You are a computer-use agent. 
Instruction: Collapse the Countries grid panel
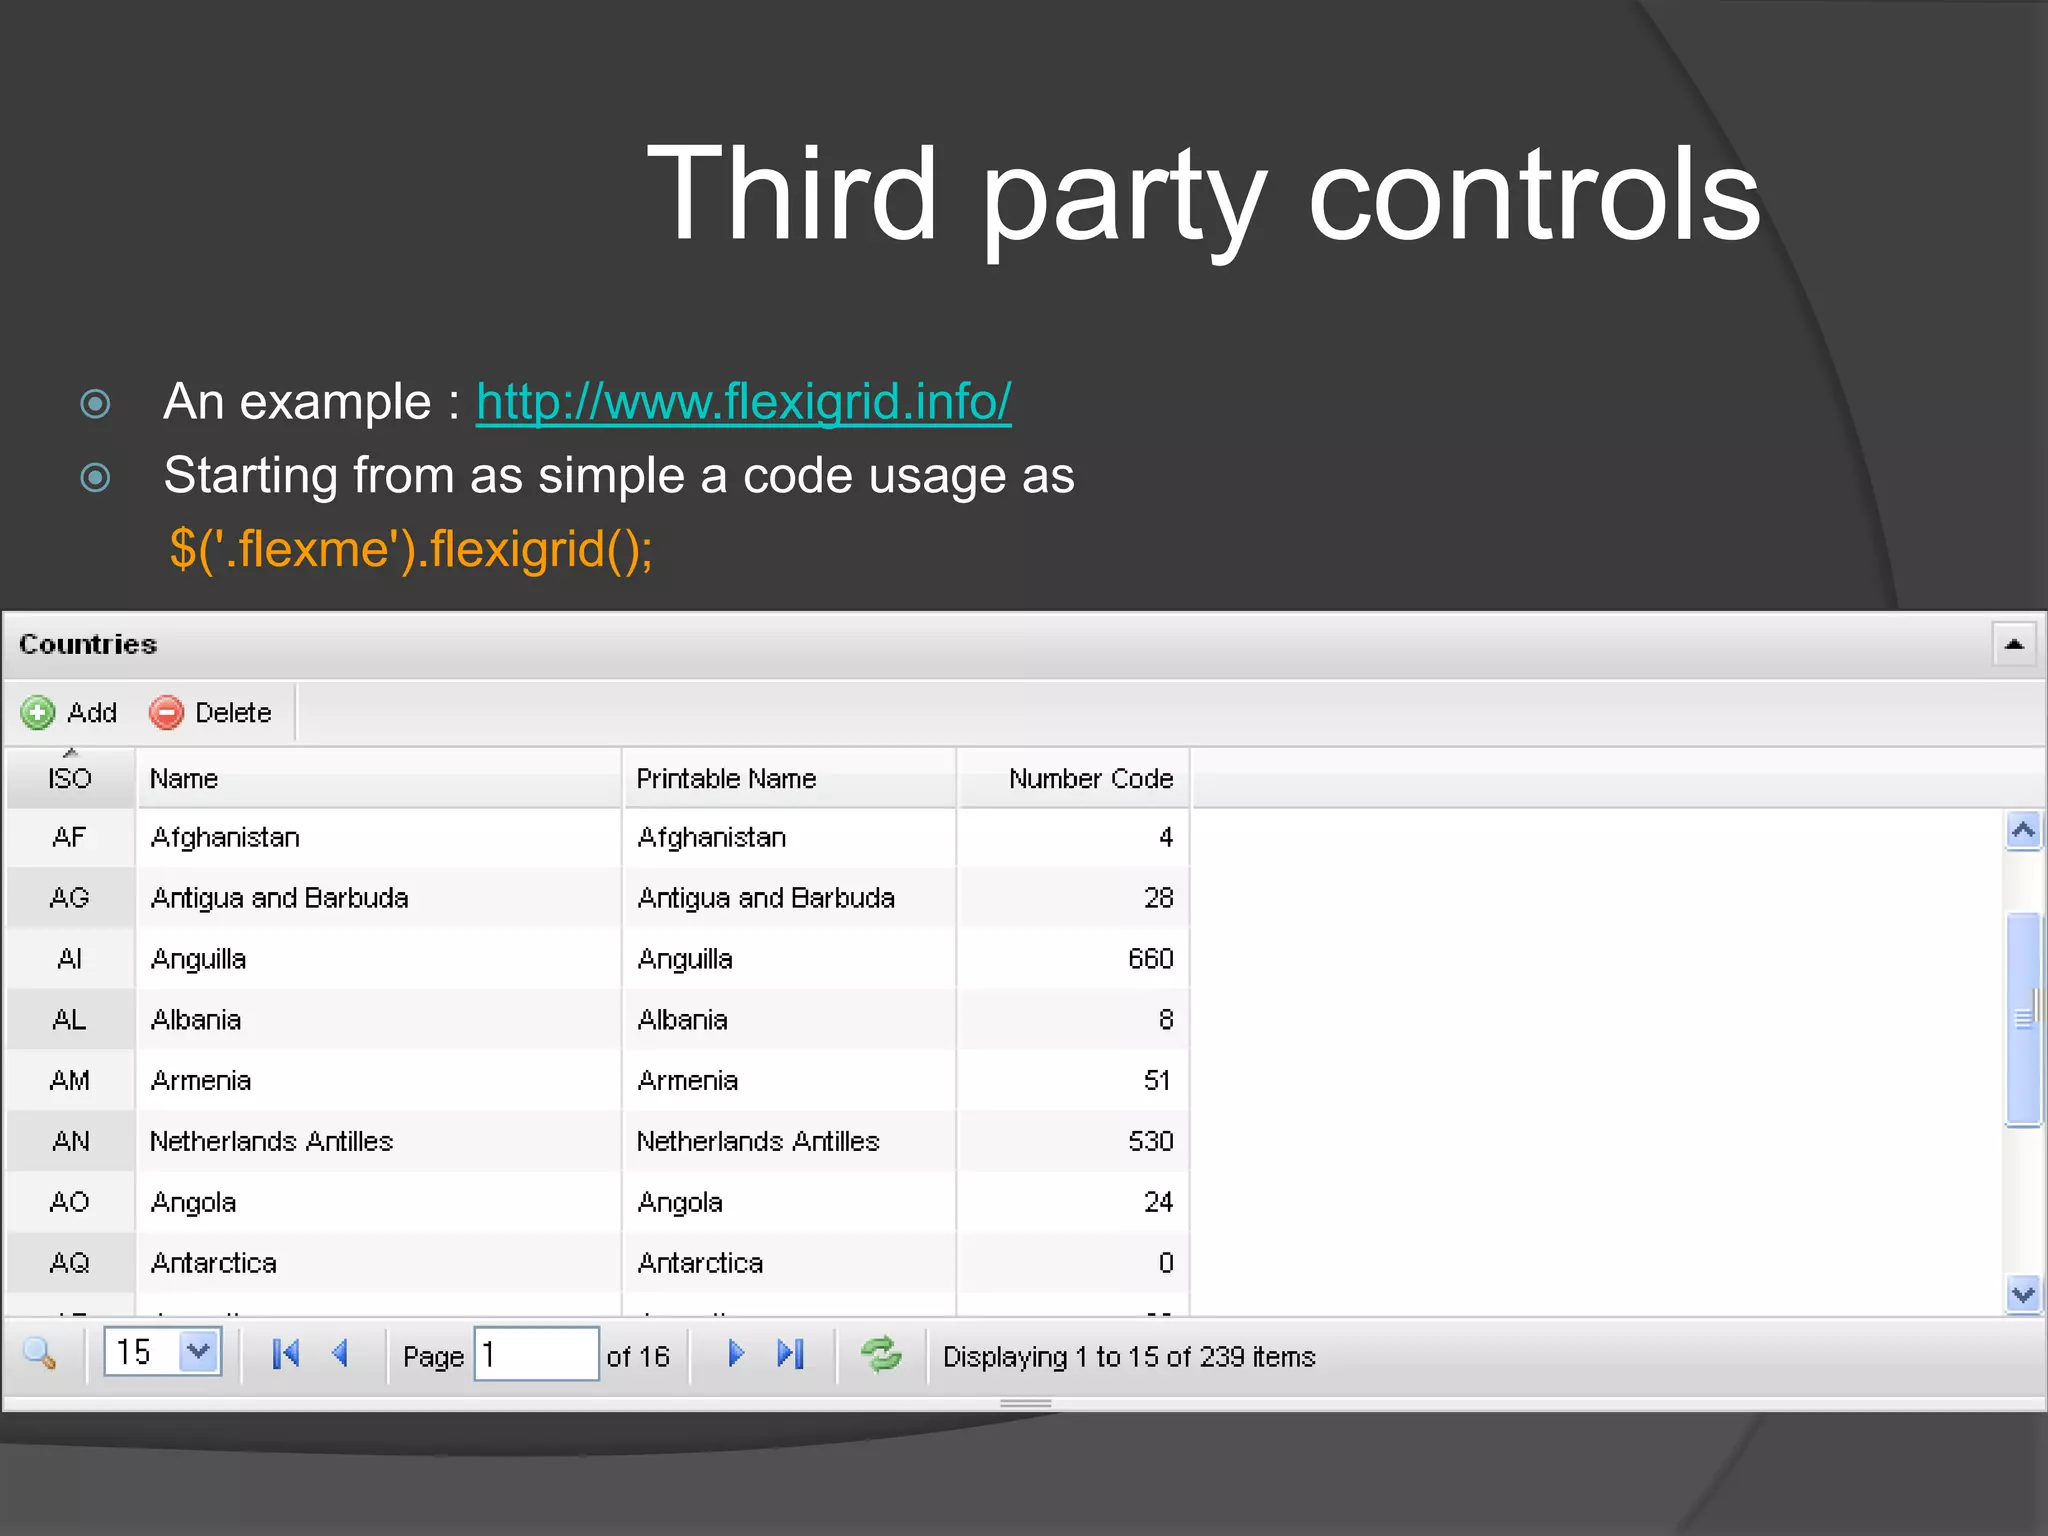tap(2014, 644)
